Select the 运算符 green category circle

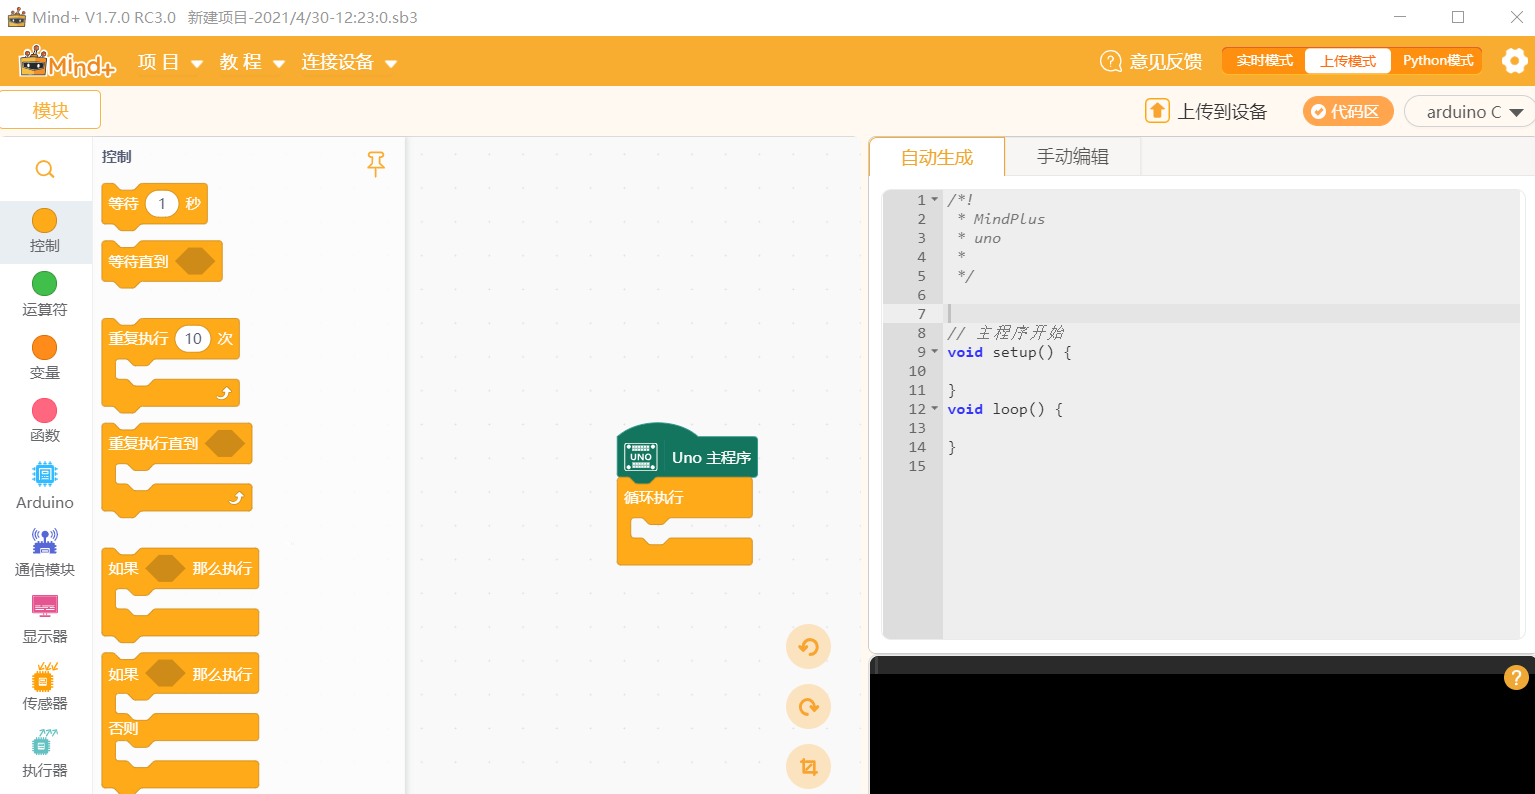pos(45,284)
